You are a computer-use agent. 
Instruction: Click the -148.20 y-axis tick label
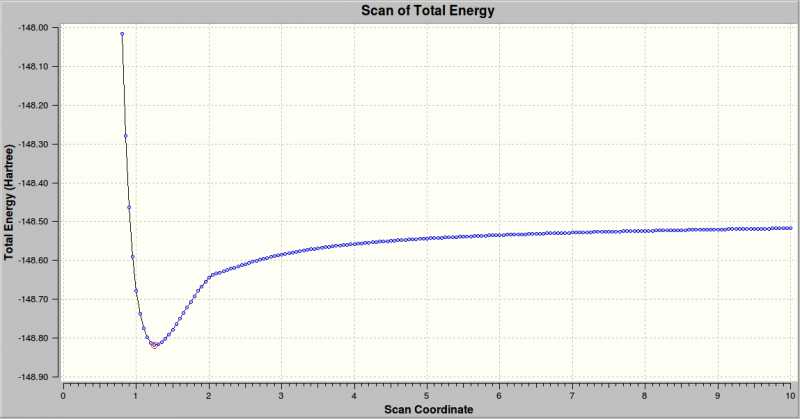click(x=33, y=106)
